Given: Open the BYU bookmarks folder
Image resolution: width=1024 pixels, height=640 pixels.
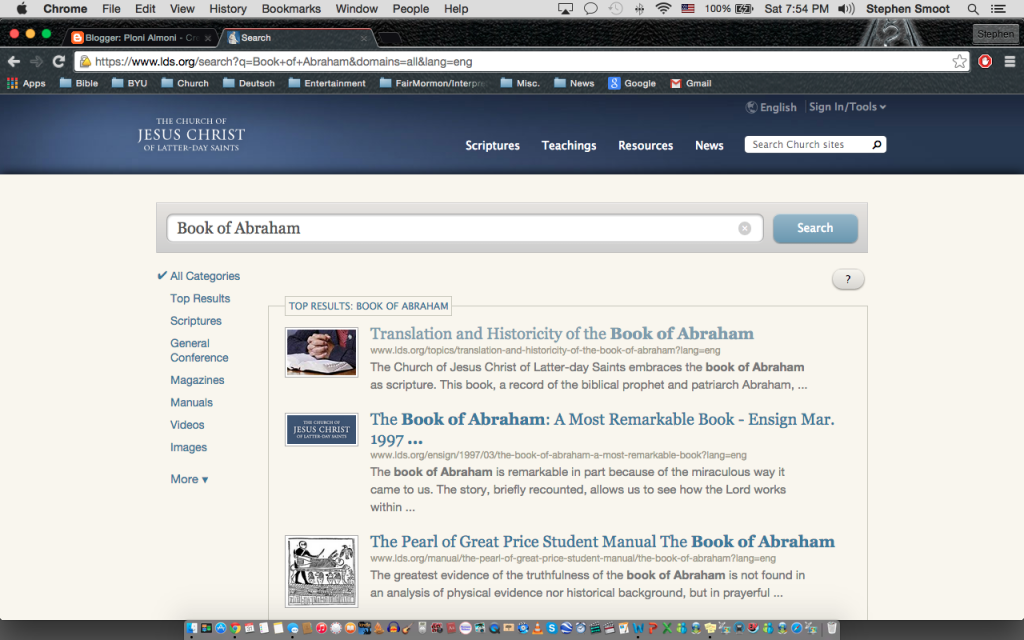Looking at the screenshot, I should click(x=129, y=83).
